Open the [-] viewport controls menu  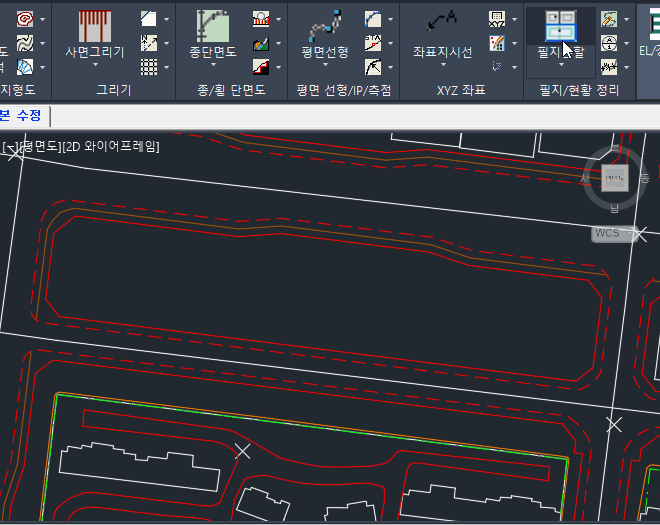[10, 147]
